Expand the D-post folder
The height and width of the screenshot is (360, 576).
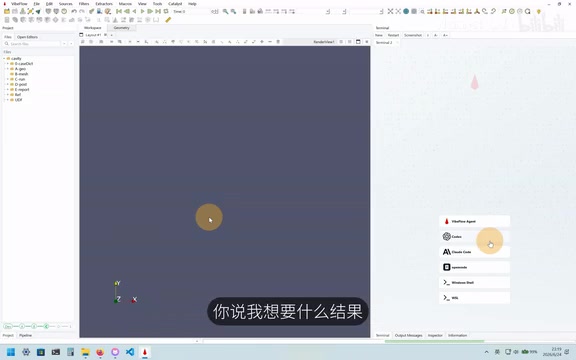tap(7, 84)
